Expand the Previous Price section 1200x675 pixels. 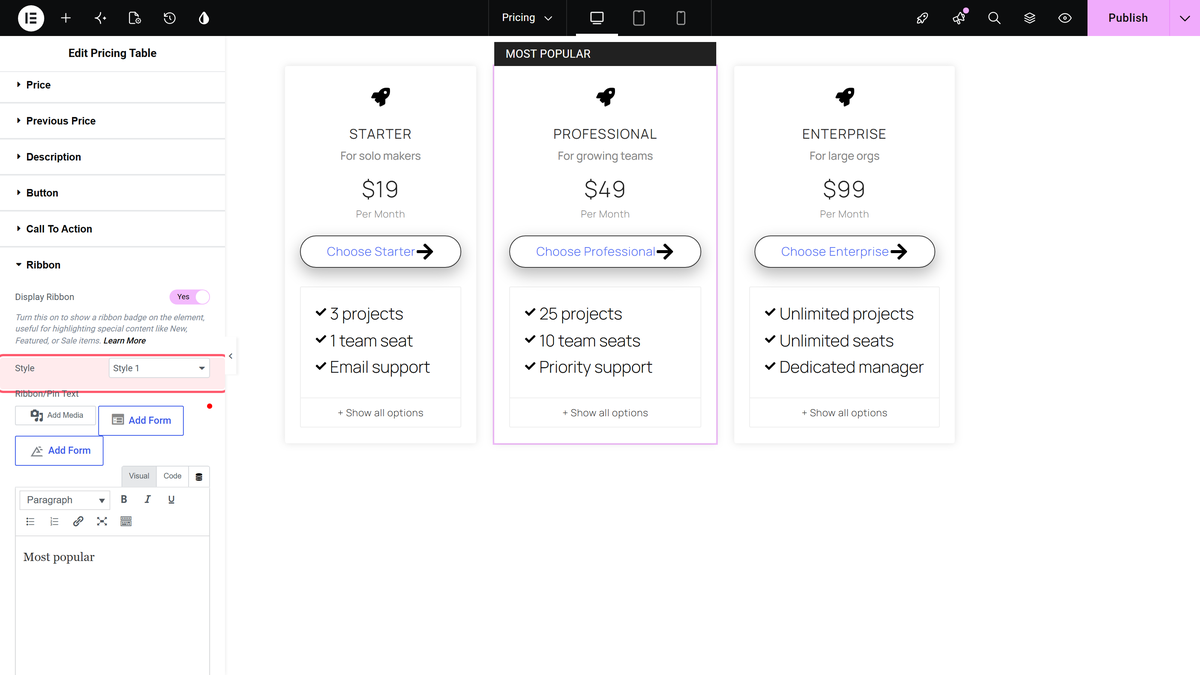click(113, 121)
